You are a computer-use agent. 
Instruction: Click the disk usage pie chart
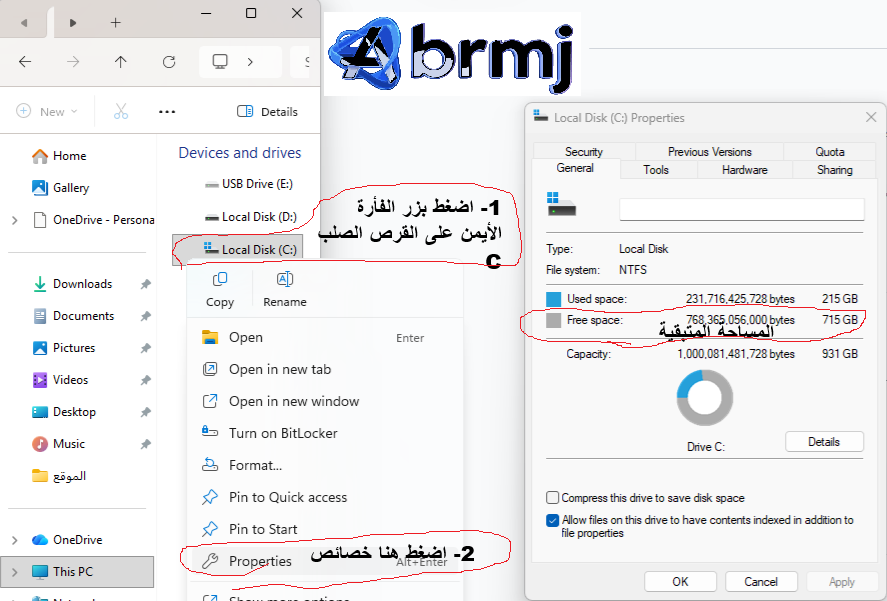click(x=705, y=397)
